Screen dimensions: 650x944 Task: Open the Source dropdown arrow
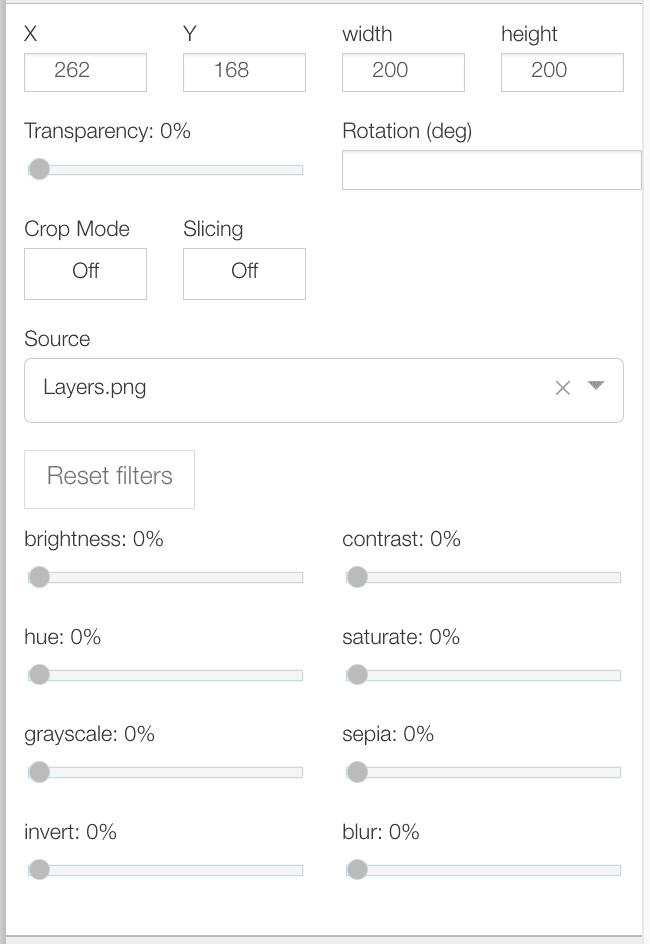click(x=596, y=387)
